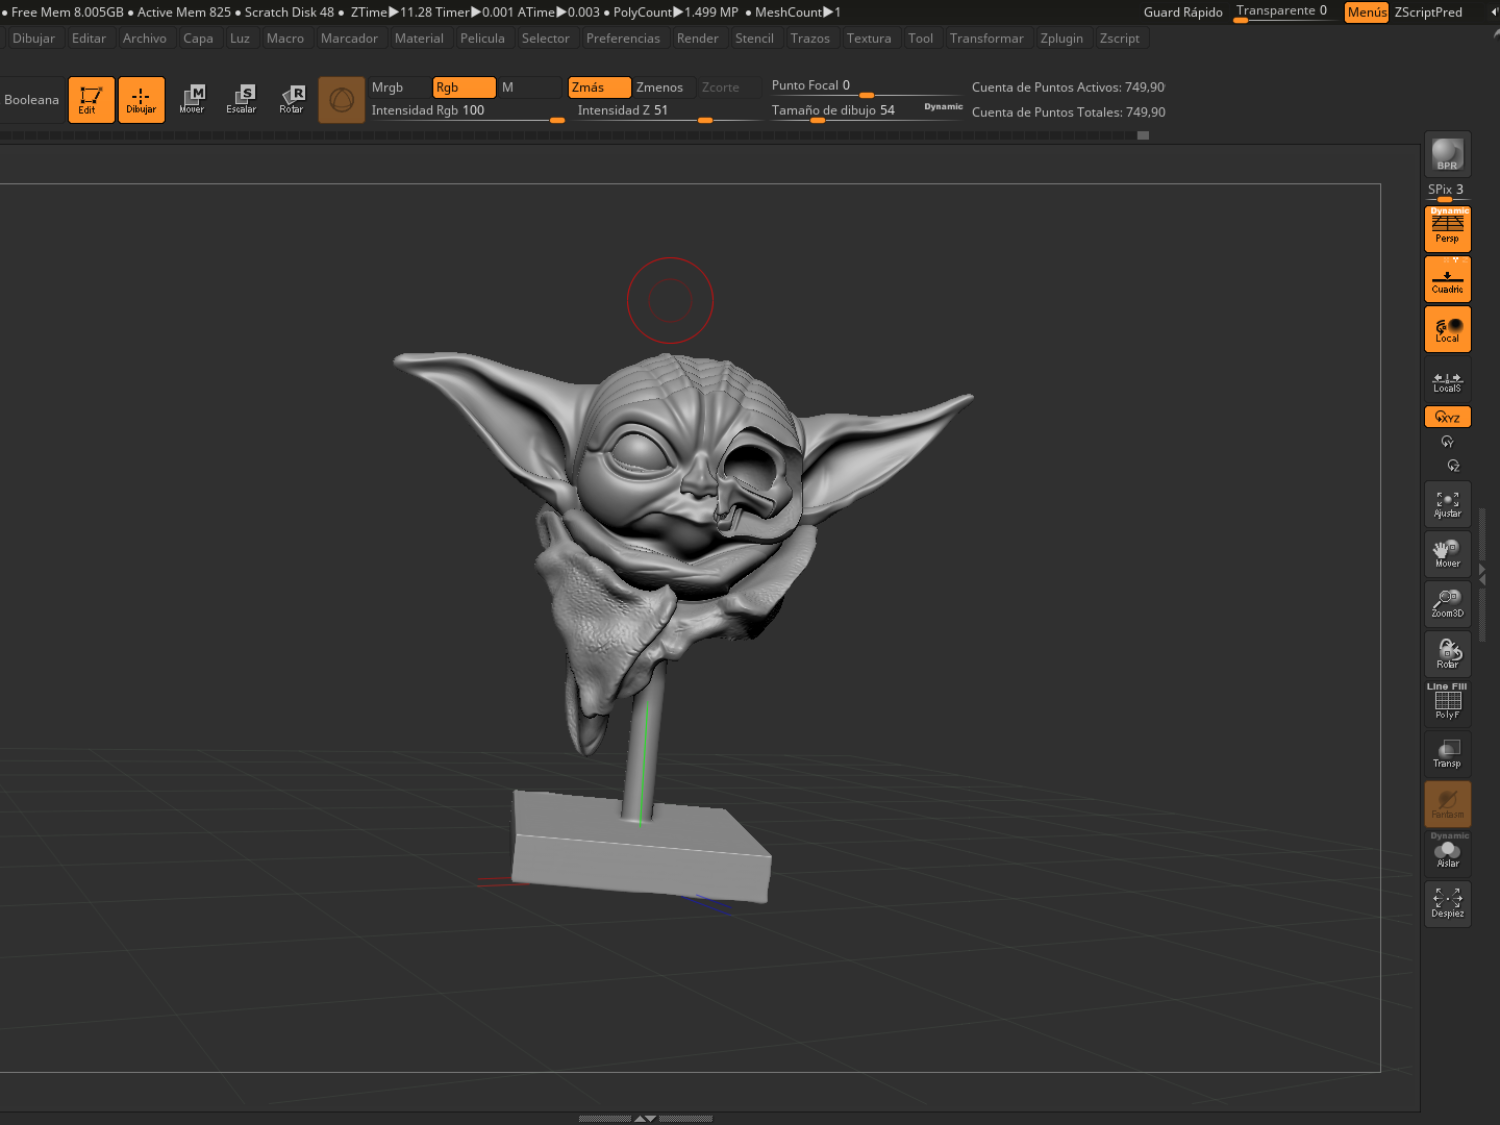Enable the M material mode

click(x=531, y=87)
